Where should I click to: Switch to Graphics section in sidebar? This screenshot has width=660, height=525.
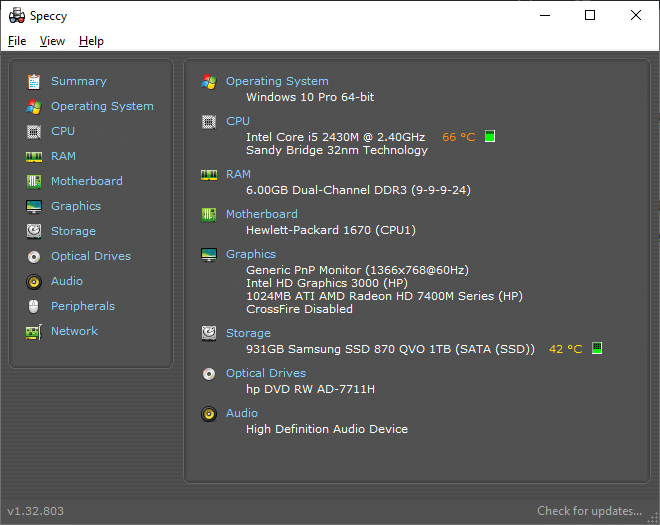76,206
